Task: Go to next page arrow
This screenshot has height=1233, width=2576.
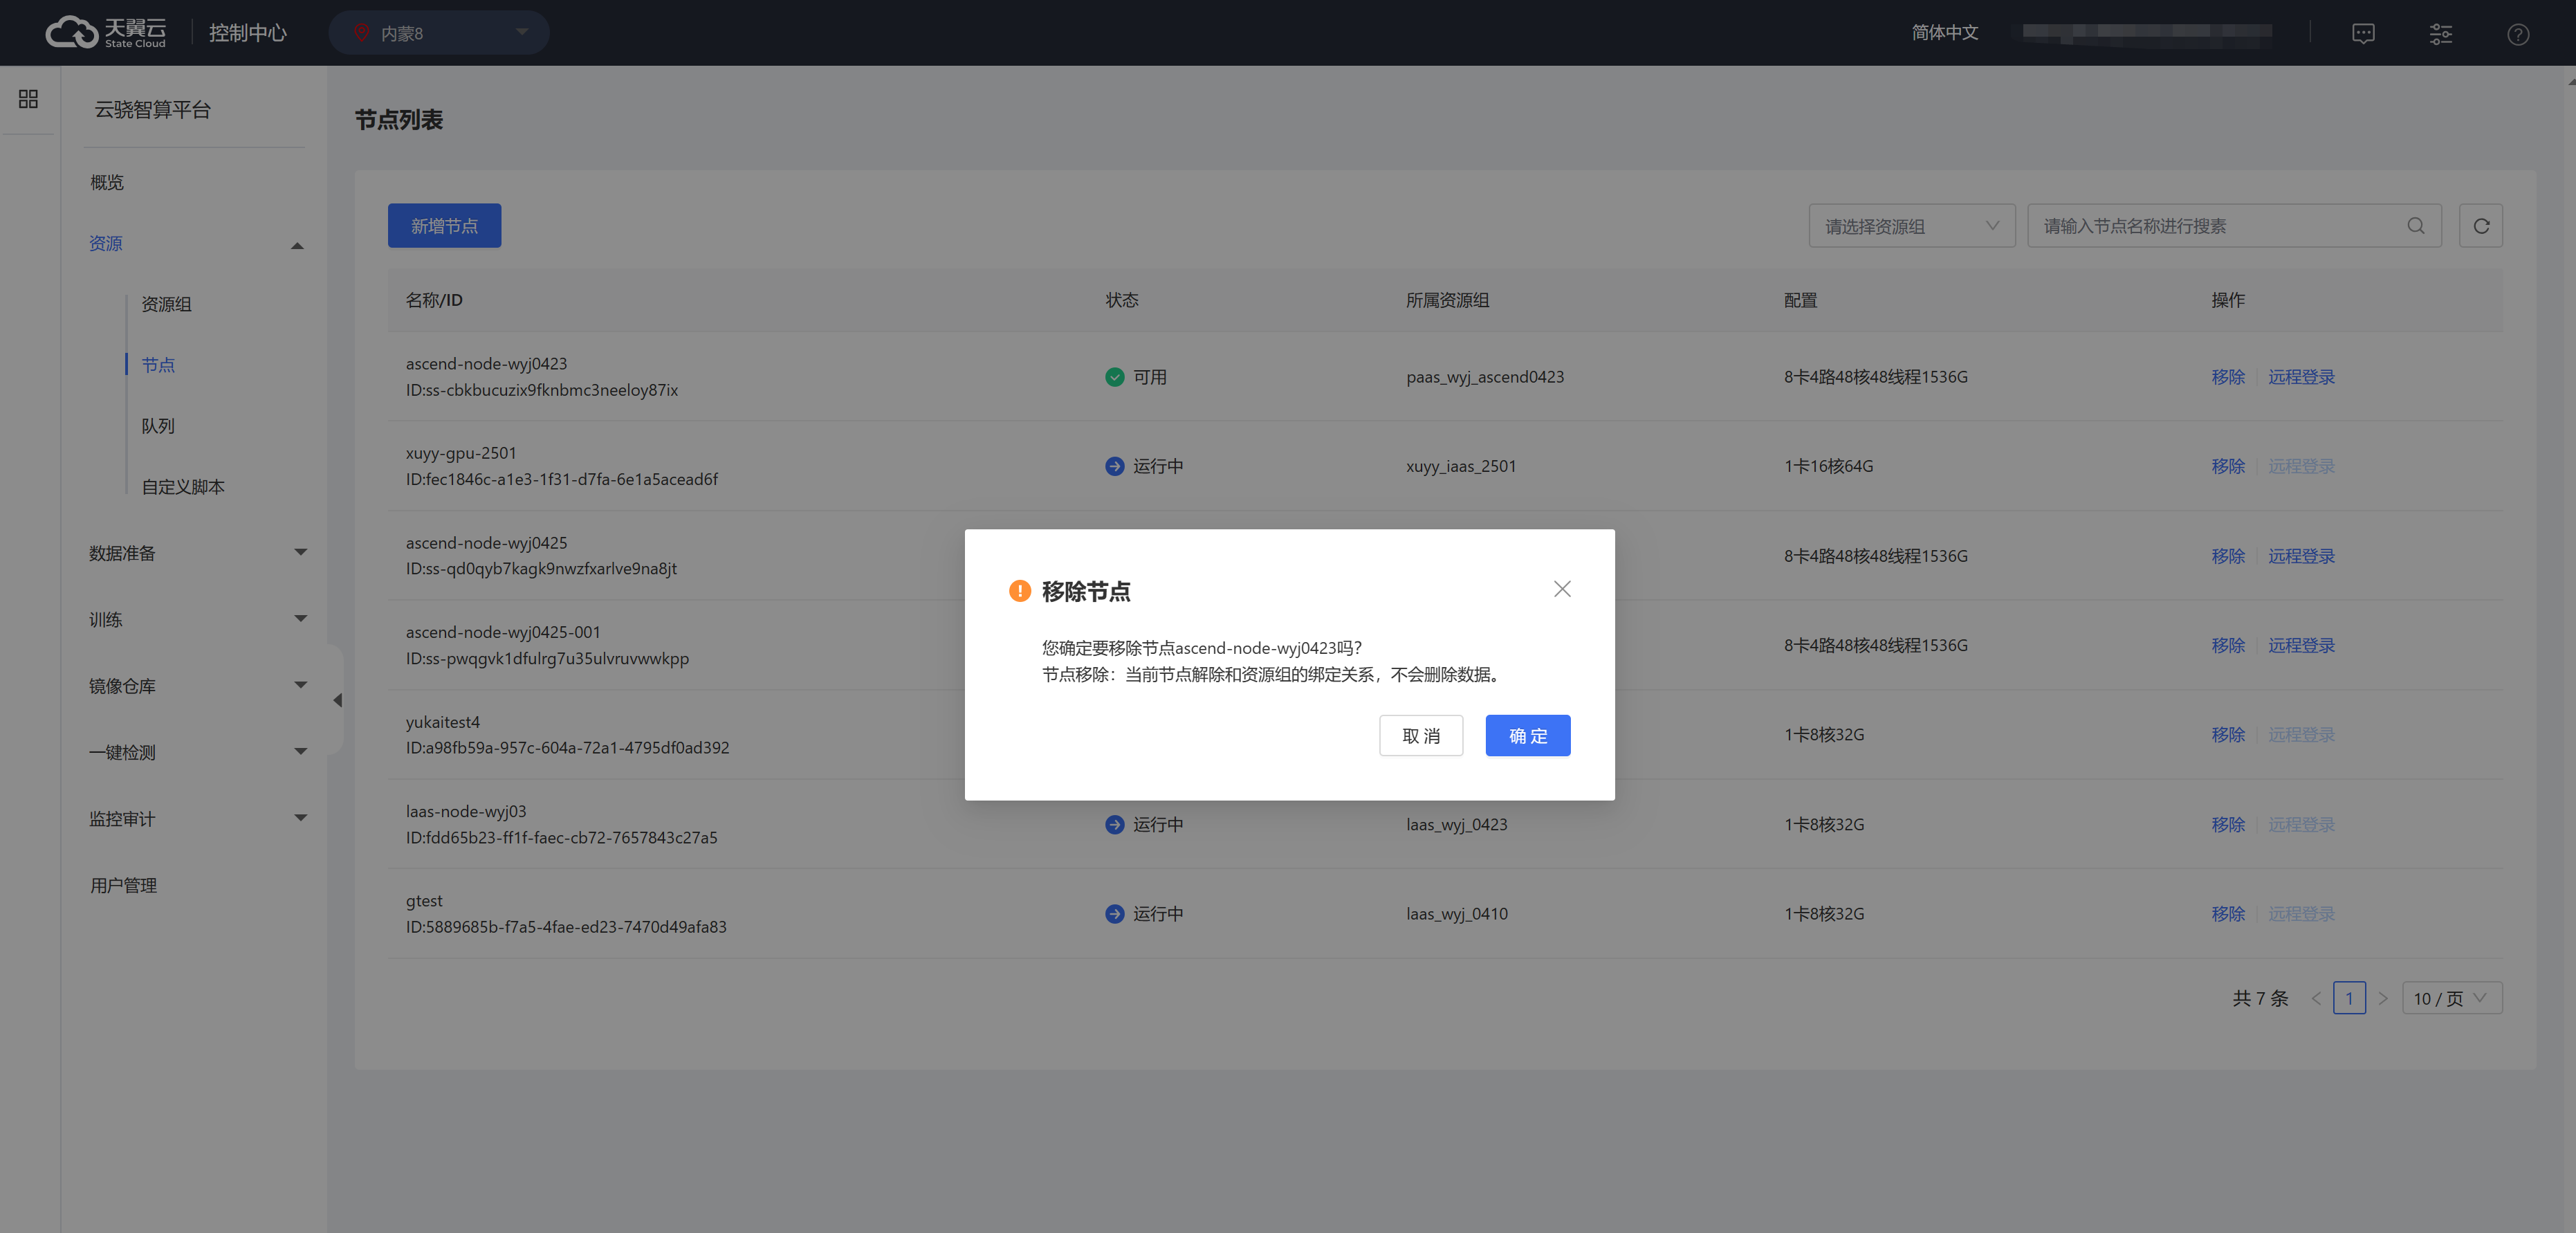Action: point(2383,998)
